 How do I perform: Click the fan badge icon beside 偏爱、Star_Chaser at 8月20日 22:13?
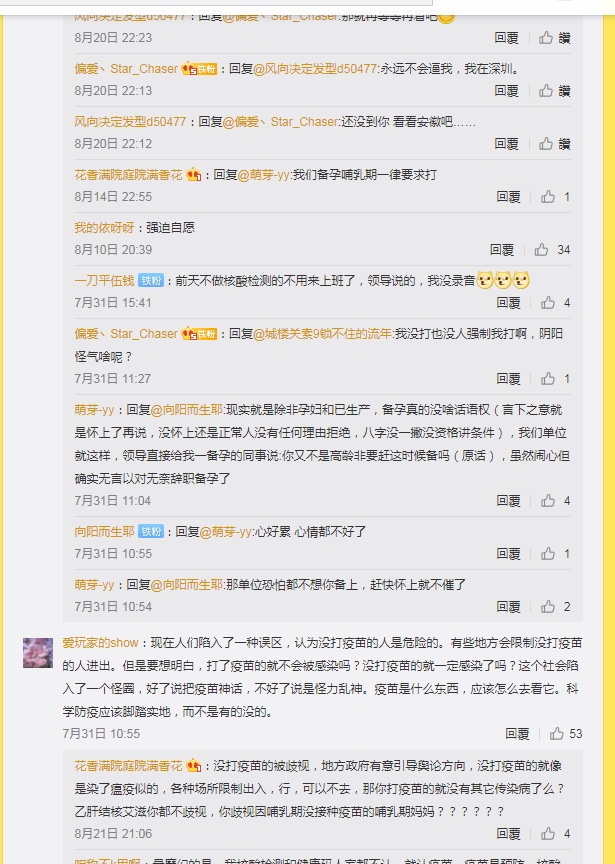(199, 69)
